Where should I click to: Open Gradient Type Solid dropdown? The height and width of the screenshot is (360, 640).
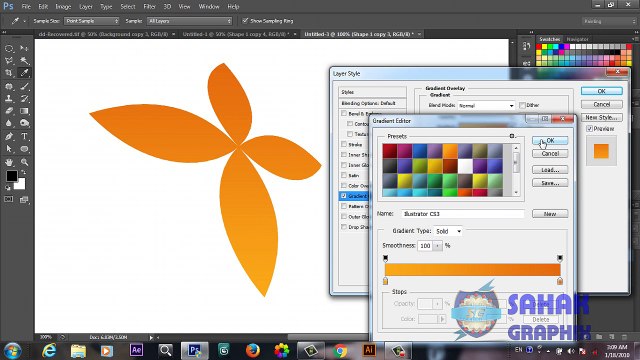[x=448, y=231]
